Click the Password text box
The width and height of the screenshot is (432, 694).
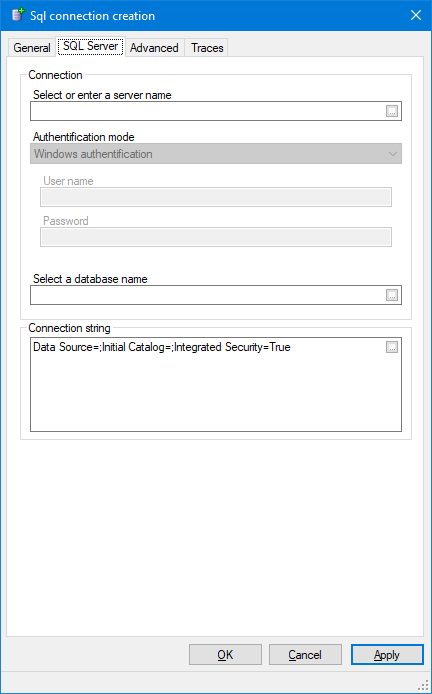click(x=216, y=237)
